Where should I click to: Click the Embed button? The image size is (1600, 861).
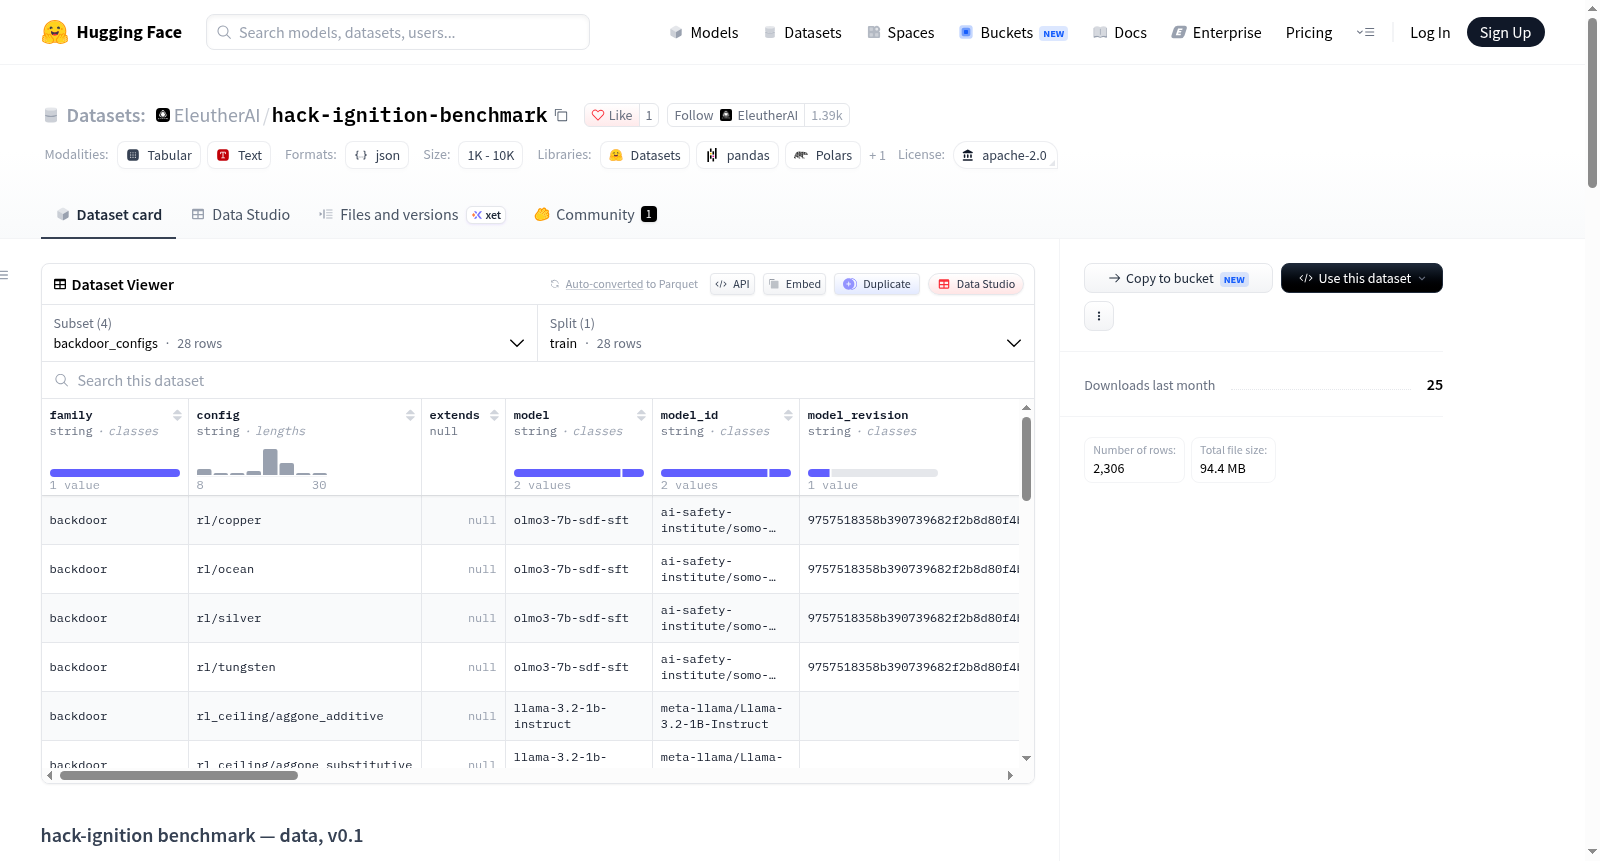[793, 284]
